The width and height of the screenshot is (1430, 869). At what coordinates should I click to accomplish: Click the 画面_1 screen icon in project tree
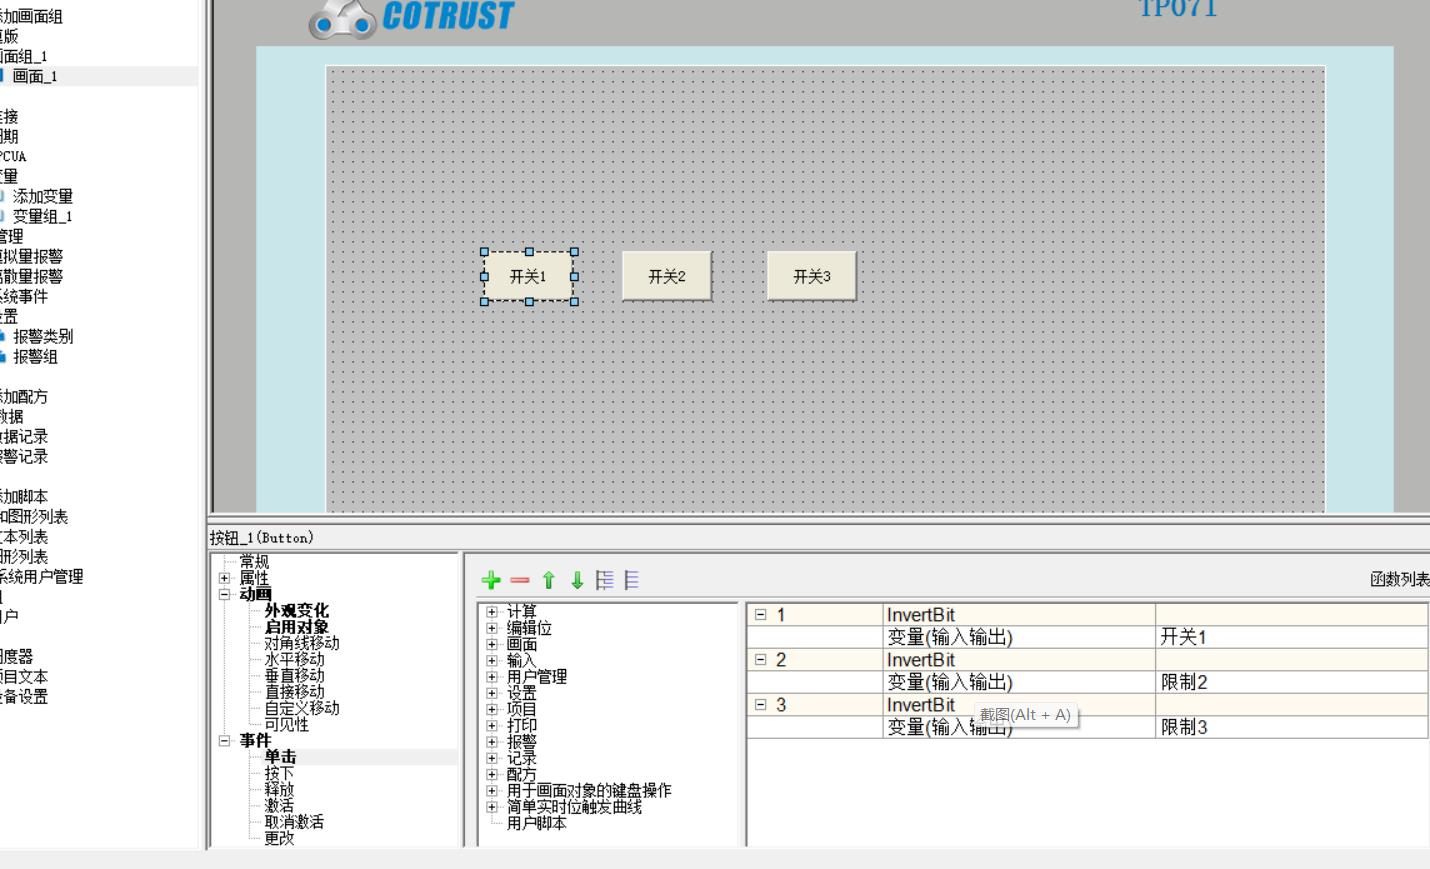click(x=2, y=76)
